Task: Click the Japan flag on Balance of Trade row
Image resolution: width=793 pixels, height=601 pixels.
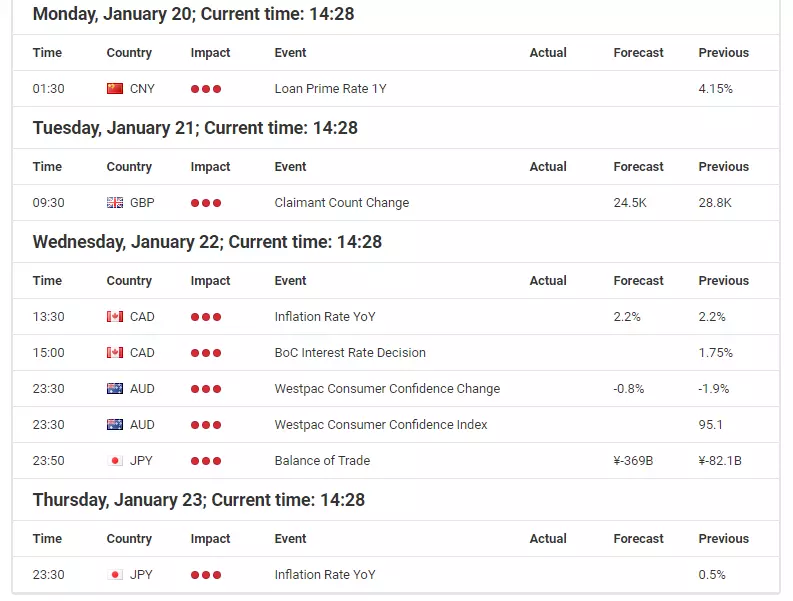Action: coord(115,461)
